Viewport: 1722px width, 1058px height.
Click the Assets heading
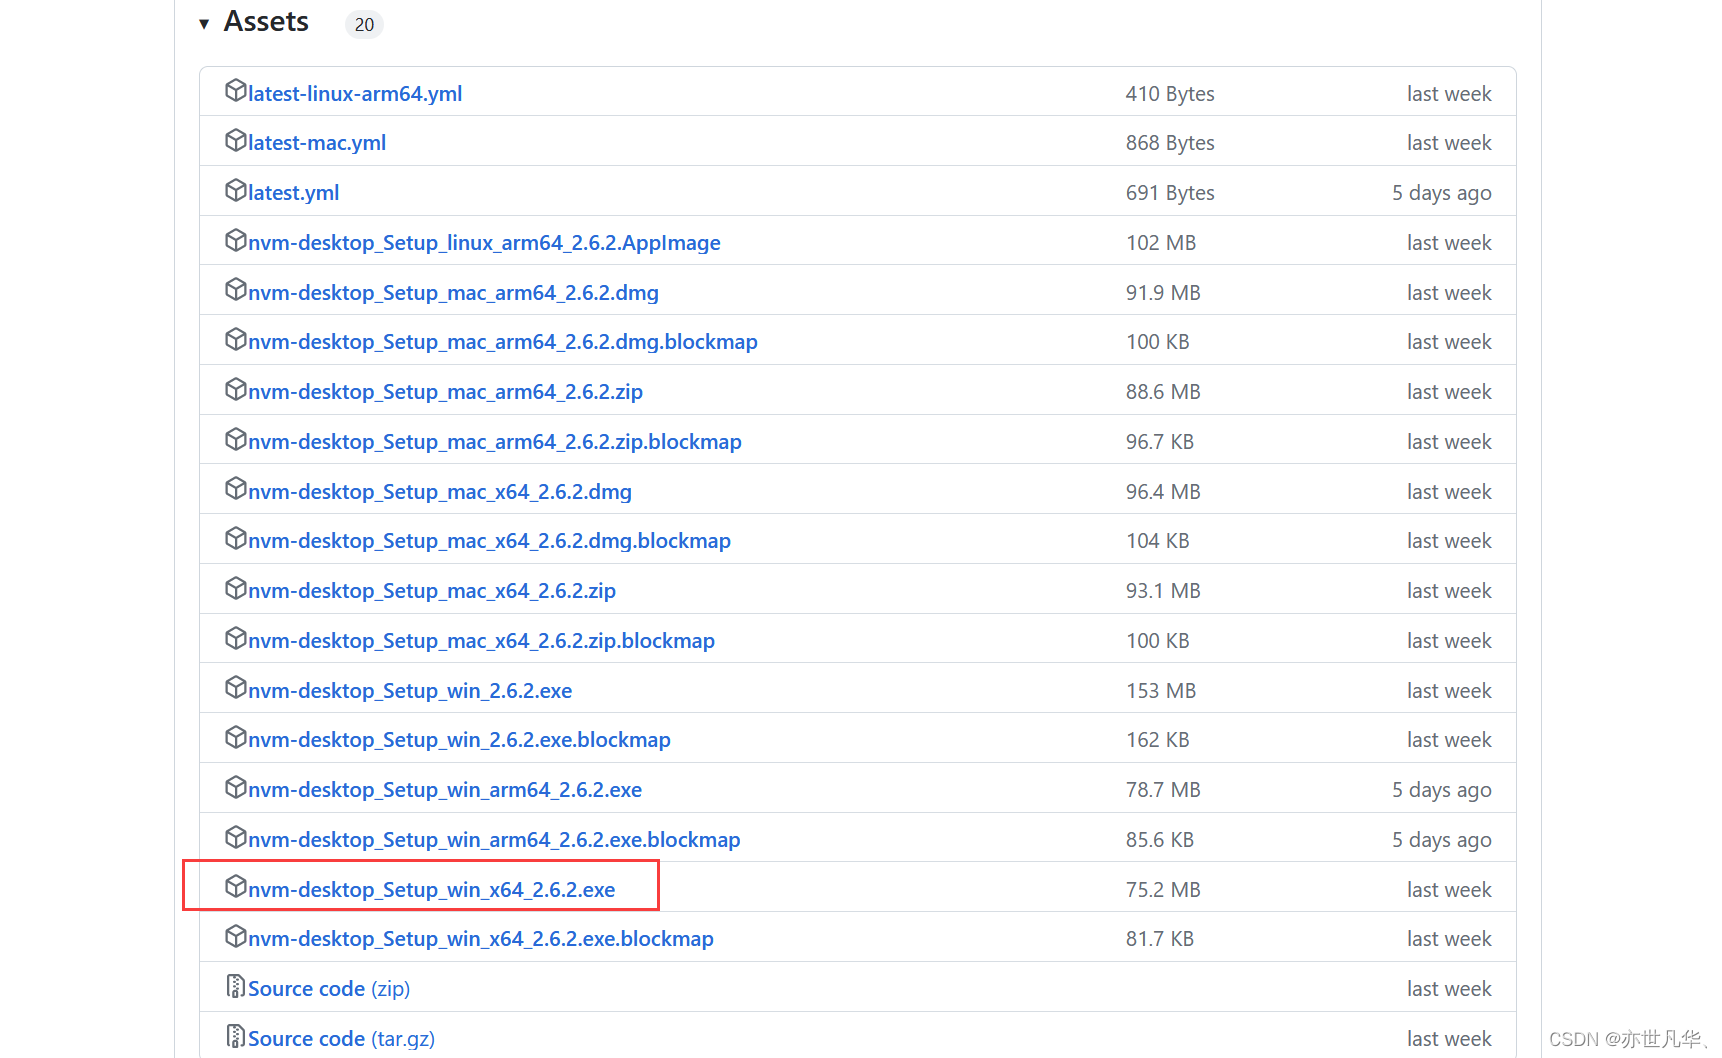[266, 22]
